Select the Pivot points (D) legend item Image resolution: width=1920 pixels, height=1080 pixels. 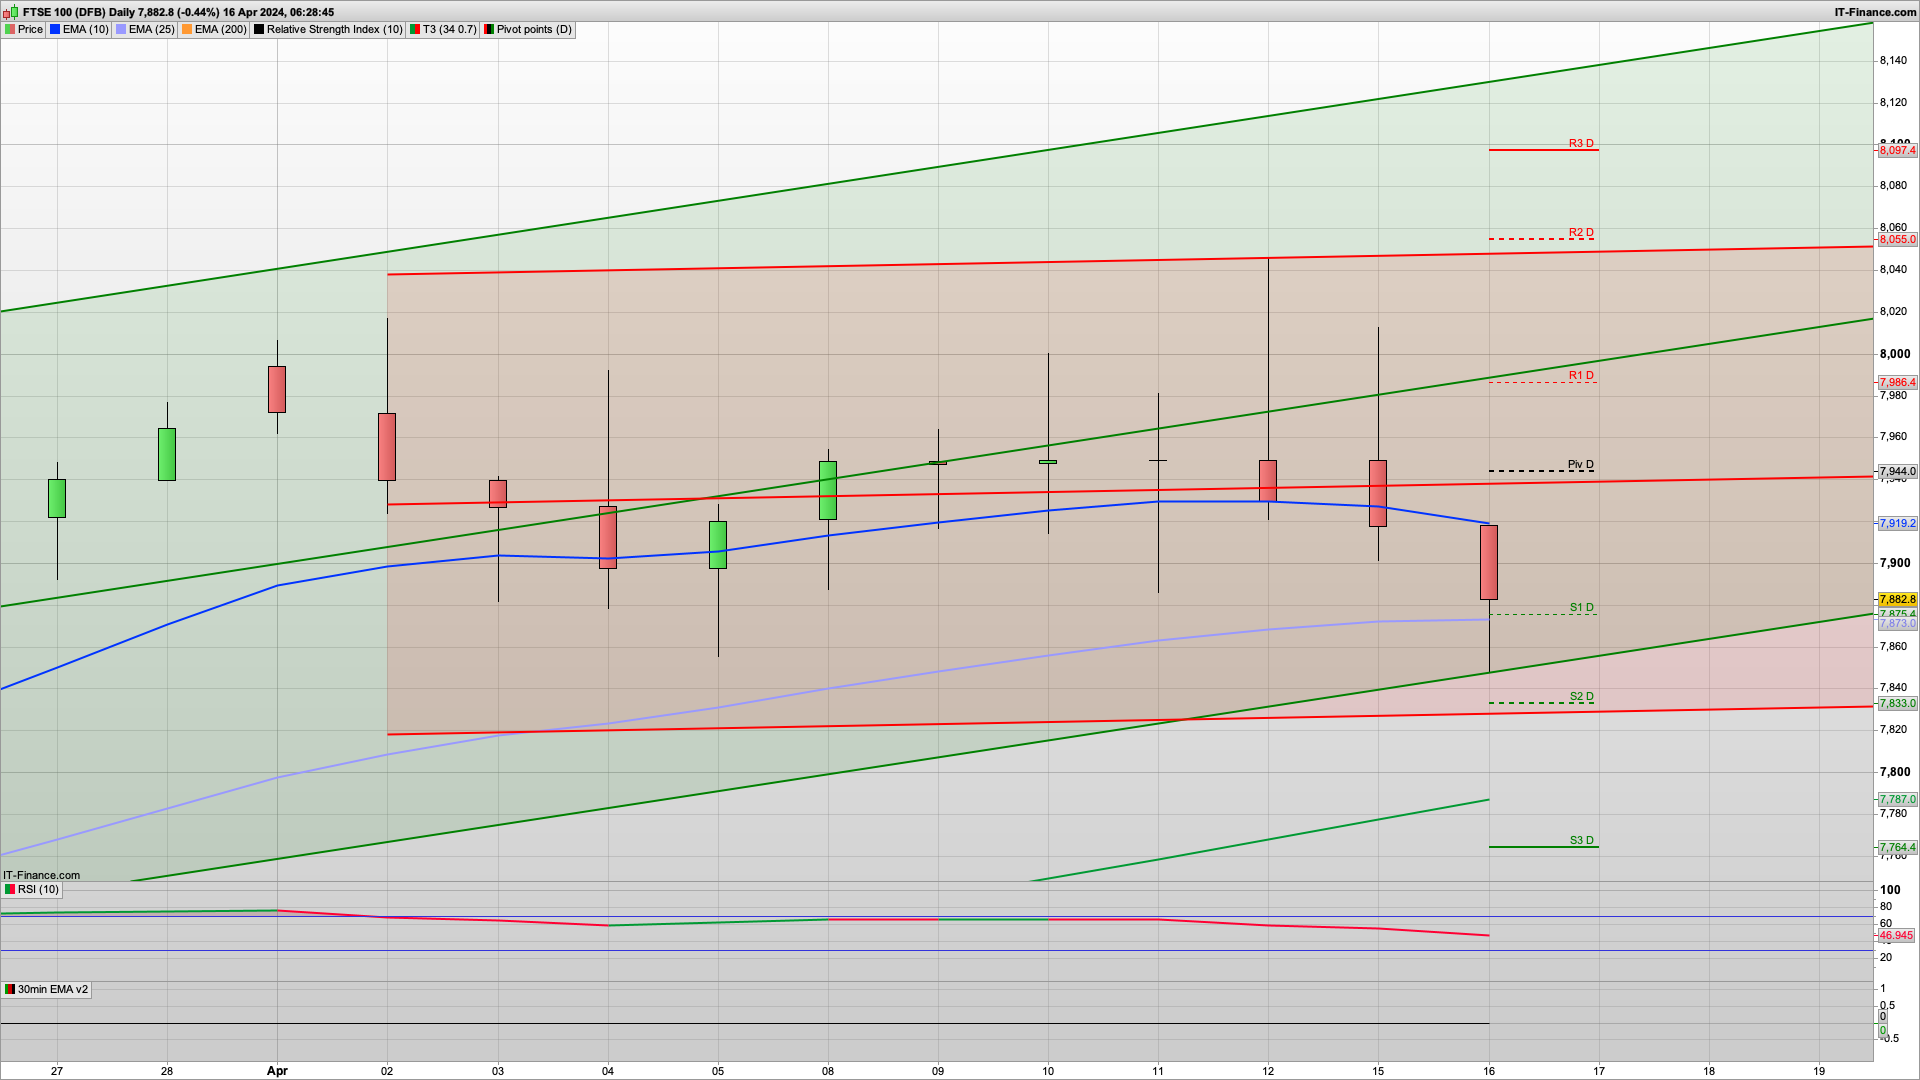pos(528,29)
